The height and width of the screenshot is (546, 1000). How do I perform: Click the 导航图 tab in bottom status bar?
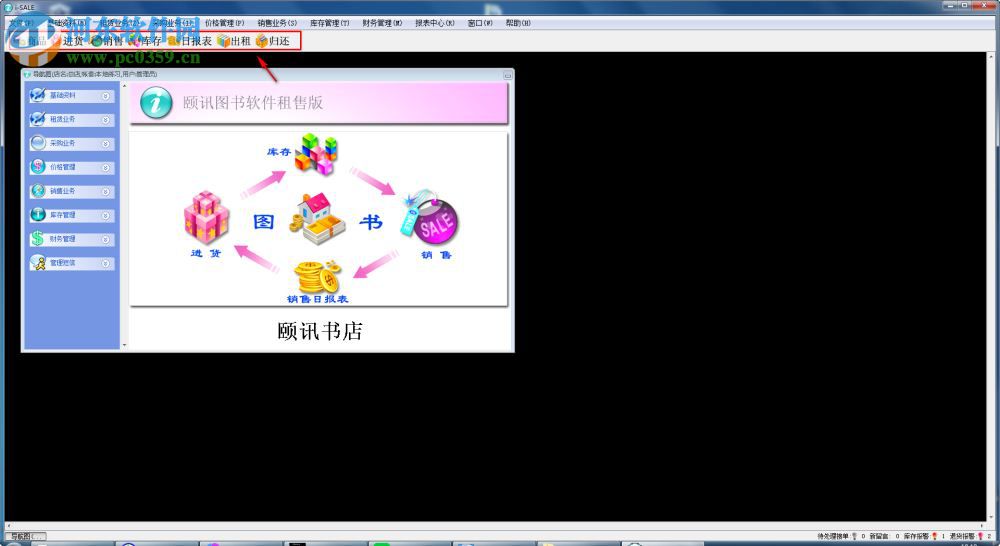[x=26, y=536]
